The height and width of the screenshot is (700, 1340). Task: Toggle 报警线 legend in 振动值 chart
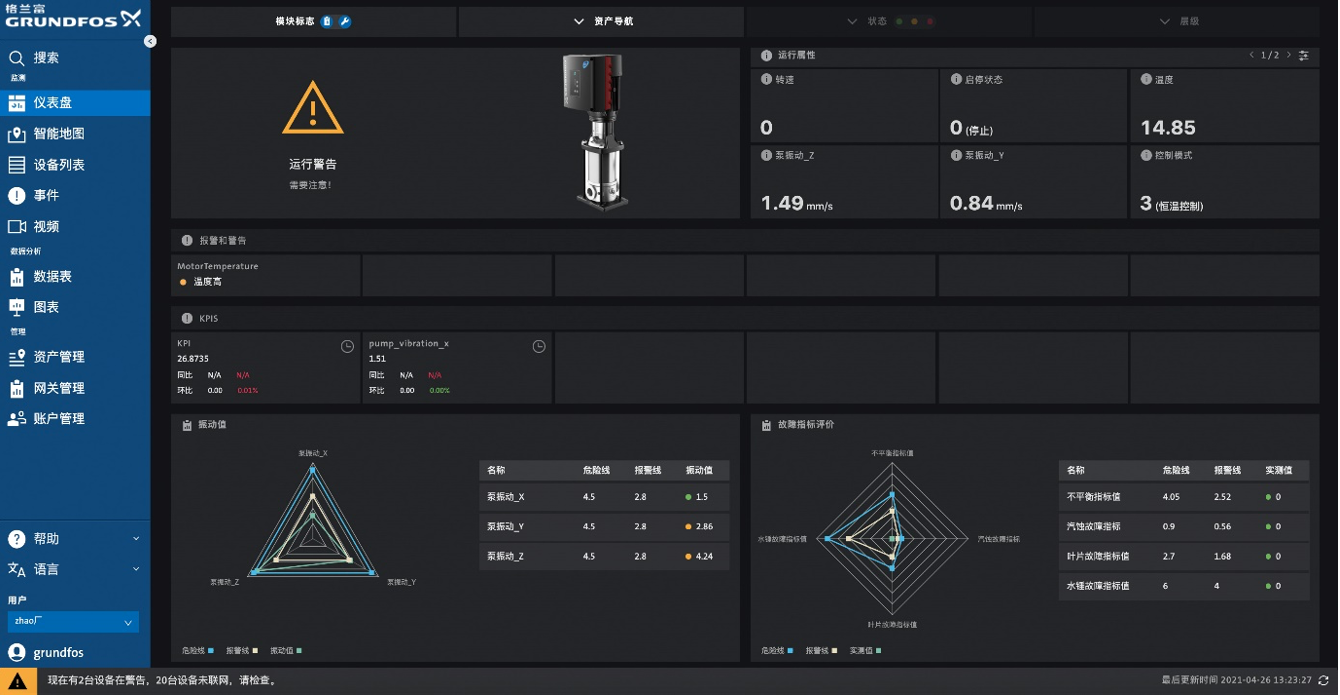pyautogui.click(x=243, y=651)
